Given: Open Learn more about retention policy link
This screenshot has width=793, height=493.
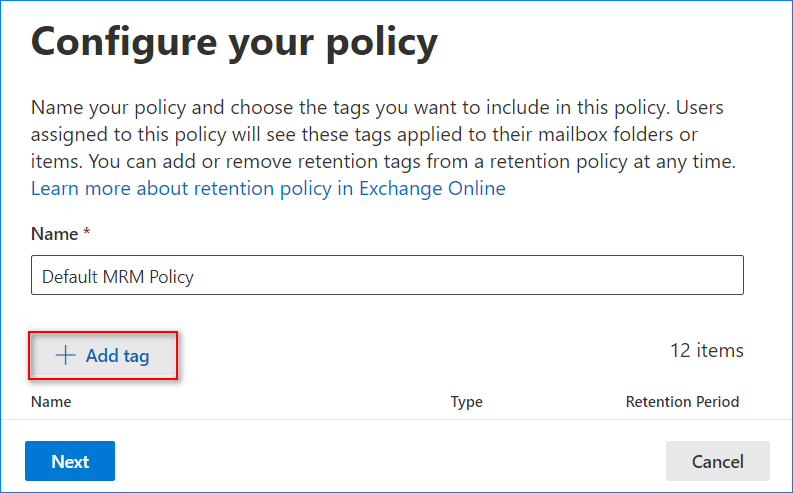Looking at the screenshot, I should pos(268,188).
